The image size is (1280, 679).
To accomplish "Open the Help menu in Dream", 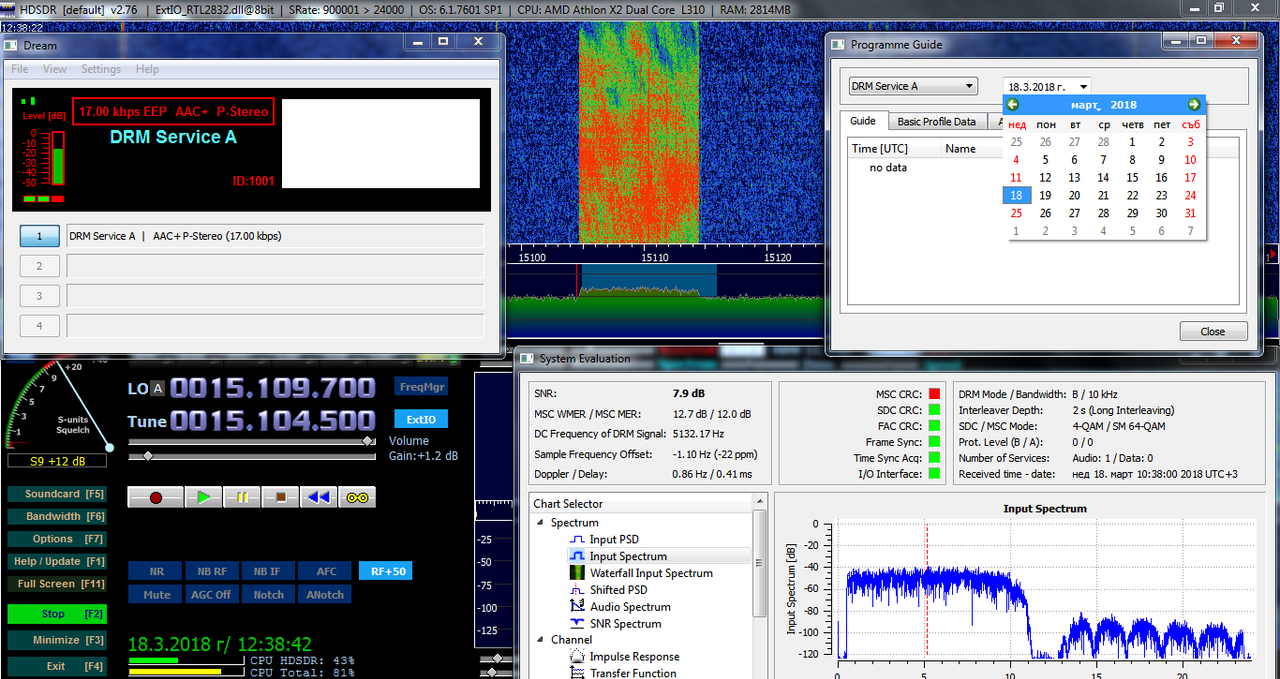I will (147, 69).
